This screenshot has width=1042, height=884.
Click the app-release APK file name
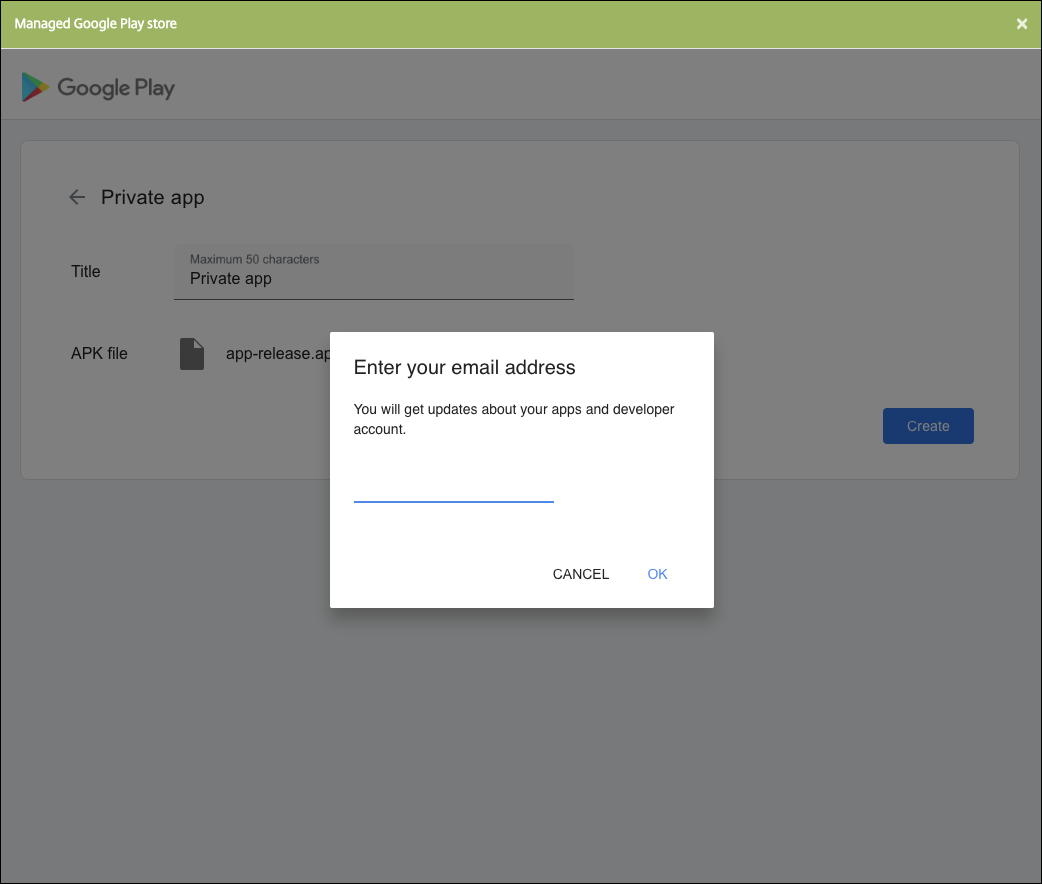point(278,354)
